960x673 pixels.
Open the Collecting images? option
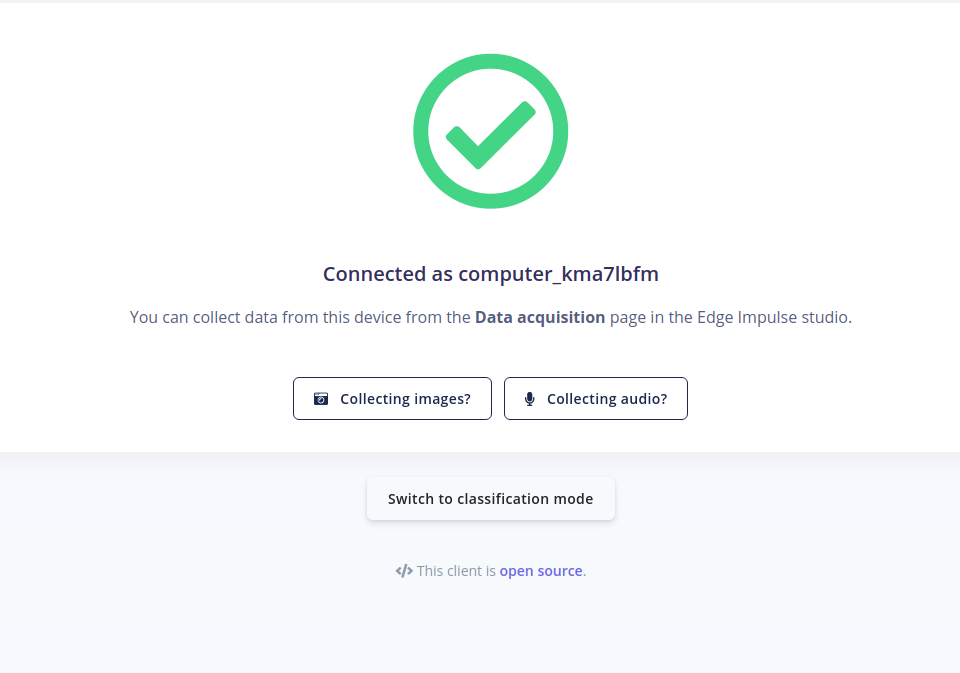tap(392, 399)
